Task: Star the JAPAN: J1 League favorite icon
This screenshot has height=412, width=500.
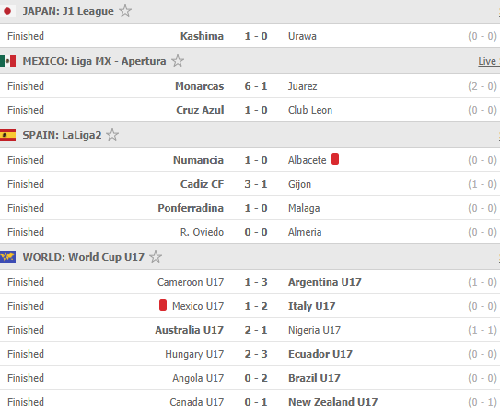Action: click(x=125, y=11)
